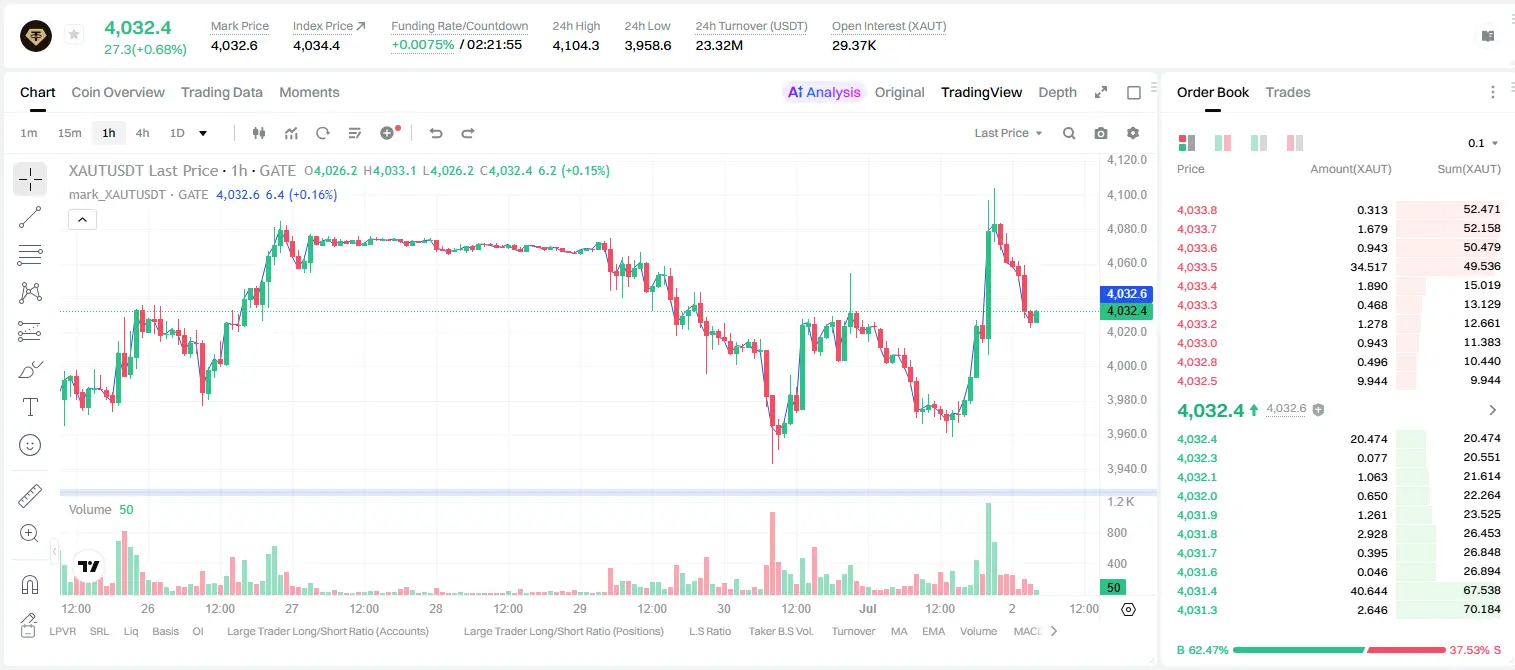Take a chart snapshot with camera icon
The height and width of the screenshot is (670, 1515).
point(1101,133)
